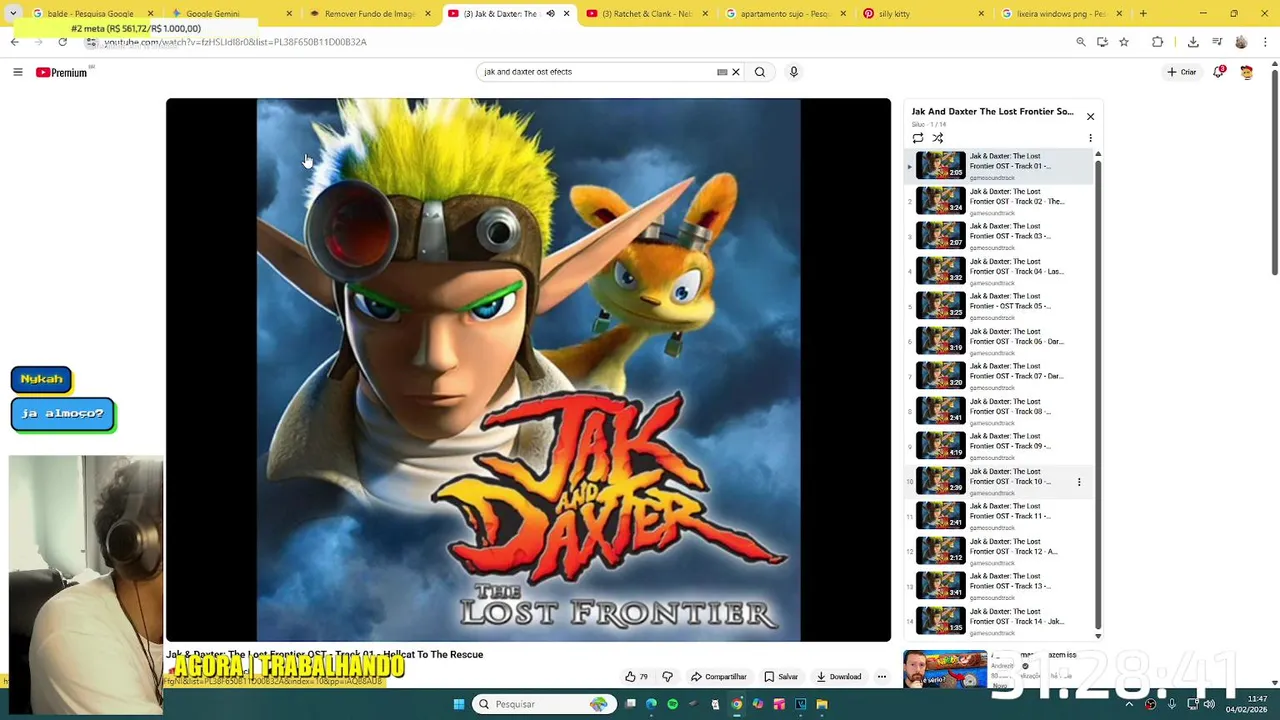The image size is (1280, 720).
Task: Open the tab search dropdown arrow
Action: (x=13, y=13)
